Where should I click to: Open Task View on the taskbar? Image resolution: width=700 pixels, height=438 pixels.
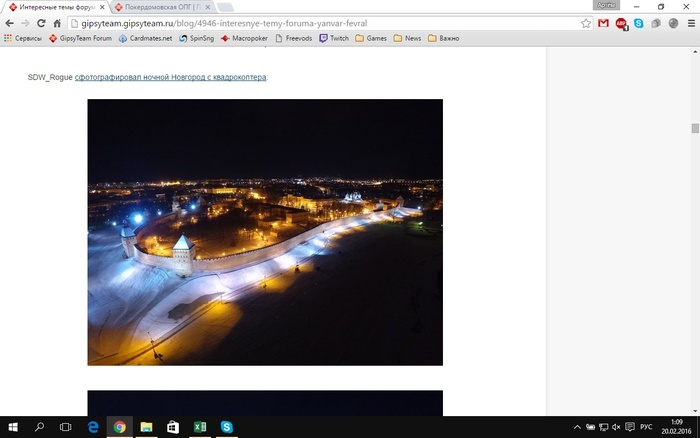click(66, 427)
